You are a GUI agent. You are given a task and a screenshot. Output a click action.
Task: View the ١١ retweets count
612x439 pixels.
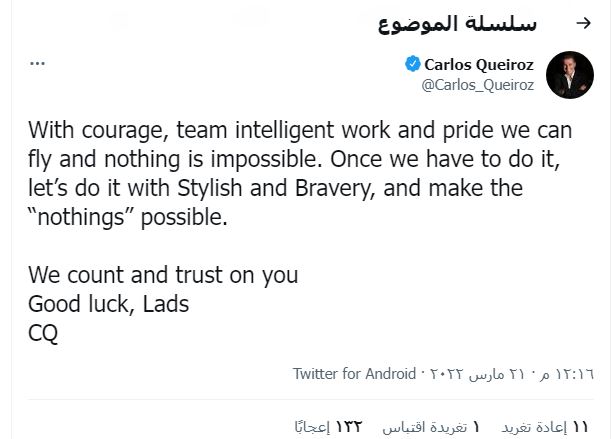pos(580,427)
